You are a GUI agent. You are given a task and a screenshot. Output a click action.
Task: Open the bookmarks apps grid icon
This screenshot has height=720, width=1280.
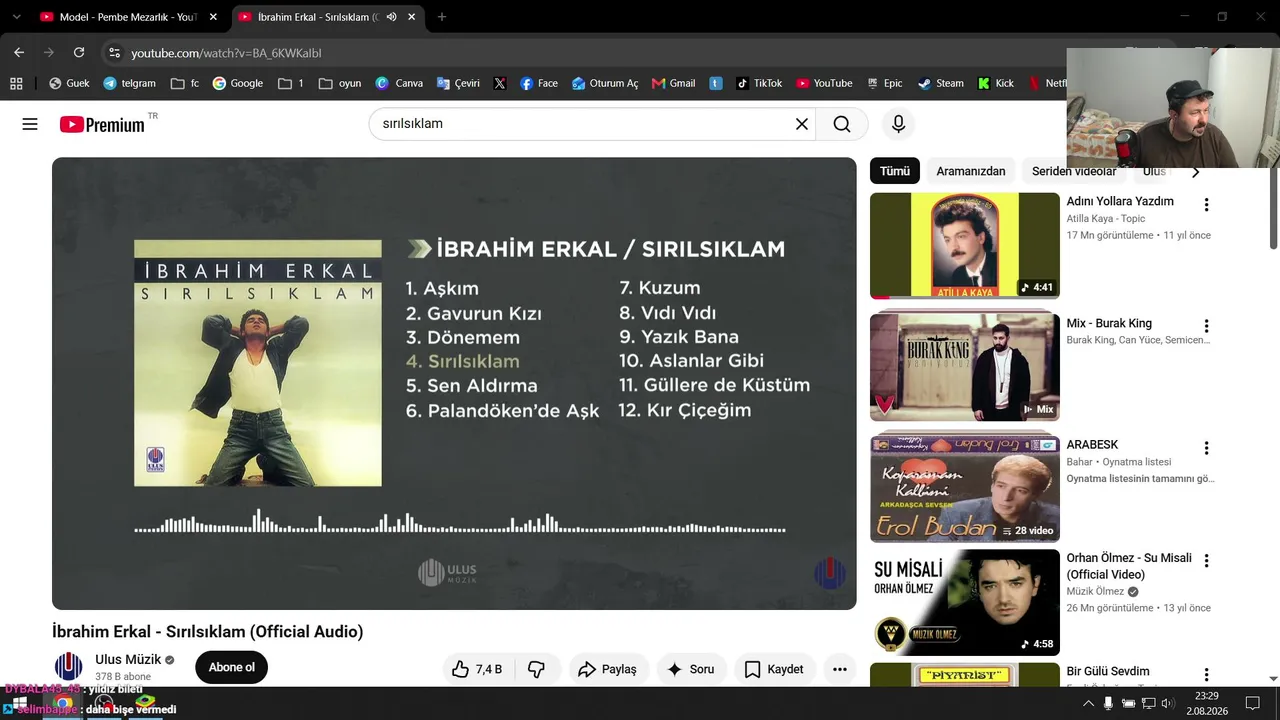pos(16,83)
